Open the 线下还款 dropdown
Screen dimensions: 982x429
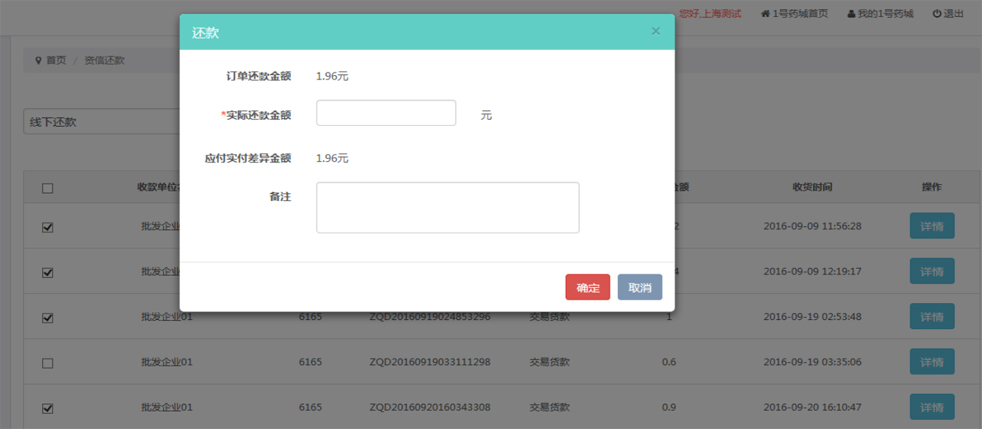coord(100,122)
